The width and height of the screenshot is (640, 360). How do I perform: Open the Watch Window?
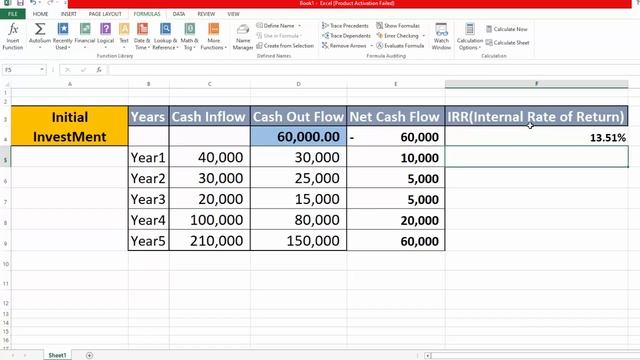(441, 36)
